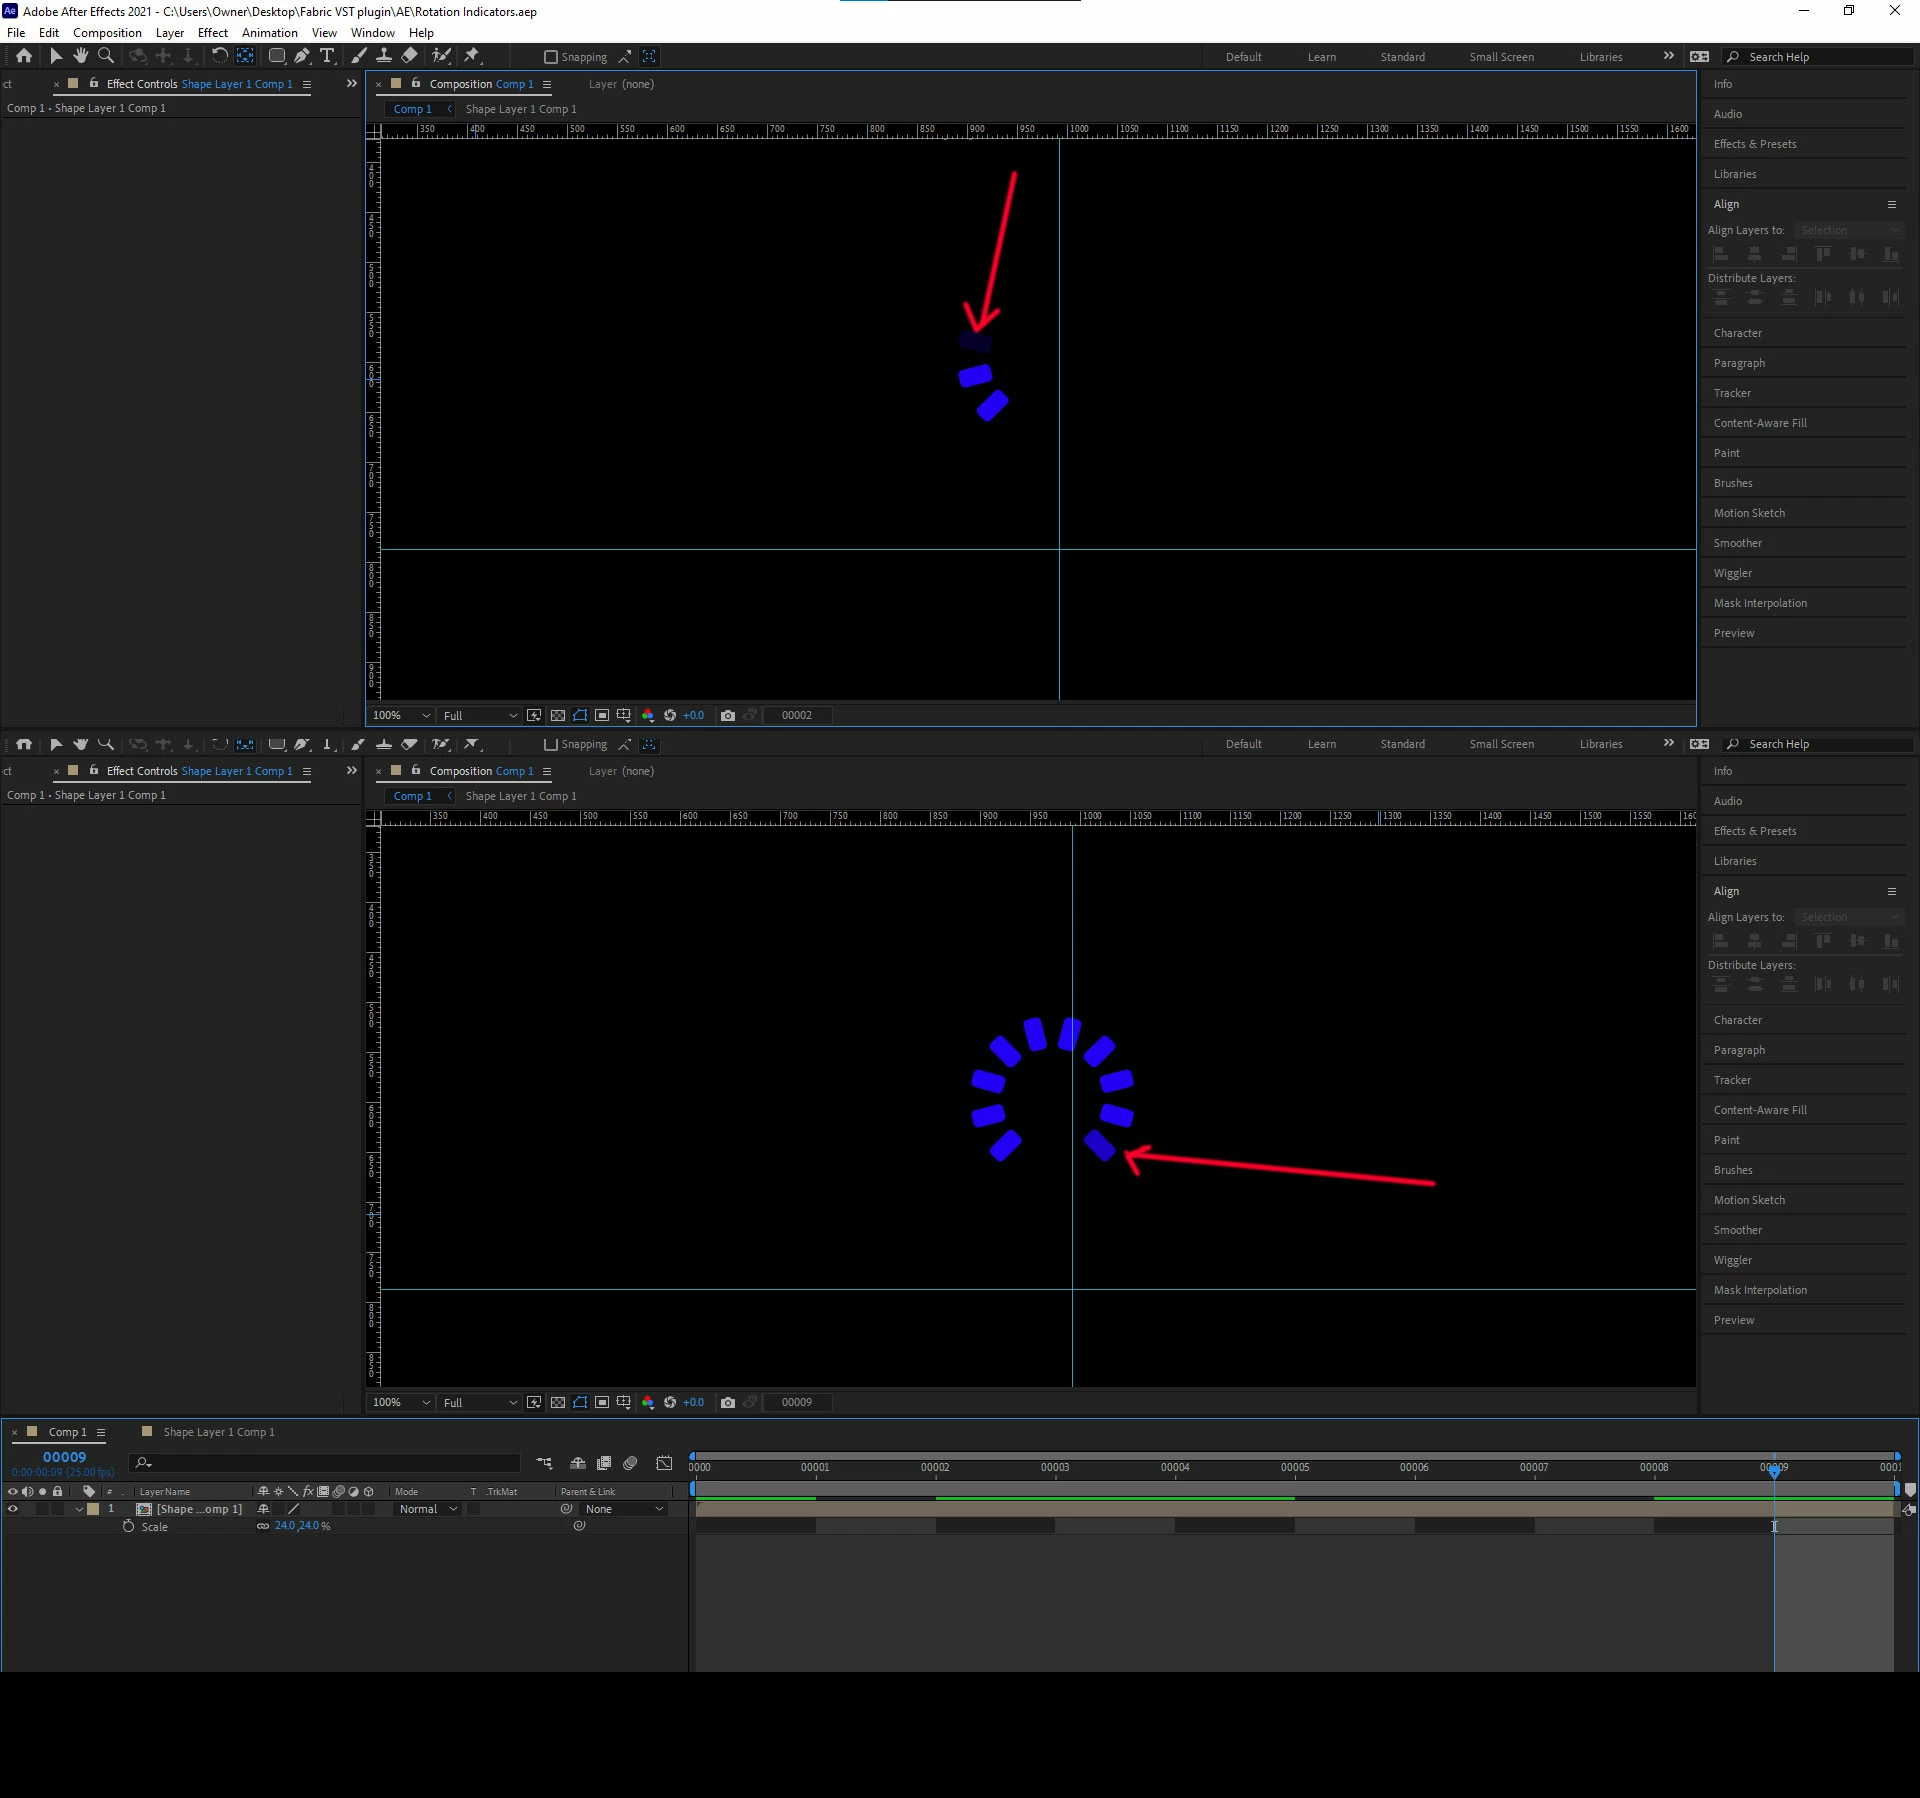Image resolution: width=1920 pixels, height=1798 pixels.
Task: Open the Parent None dropdown
Action: [624, 1509]
